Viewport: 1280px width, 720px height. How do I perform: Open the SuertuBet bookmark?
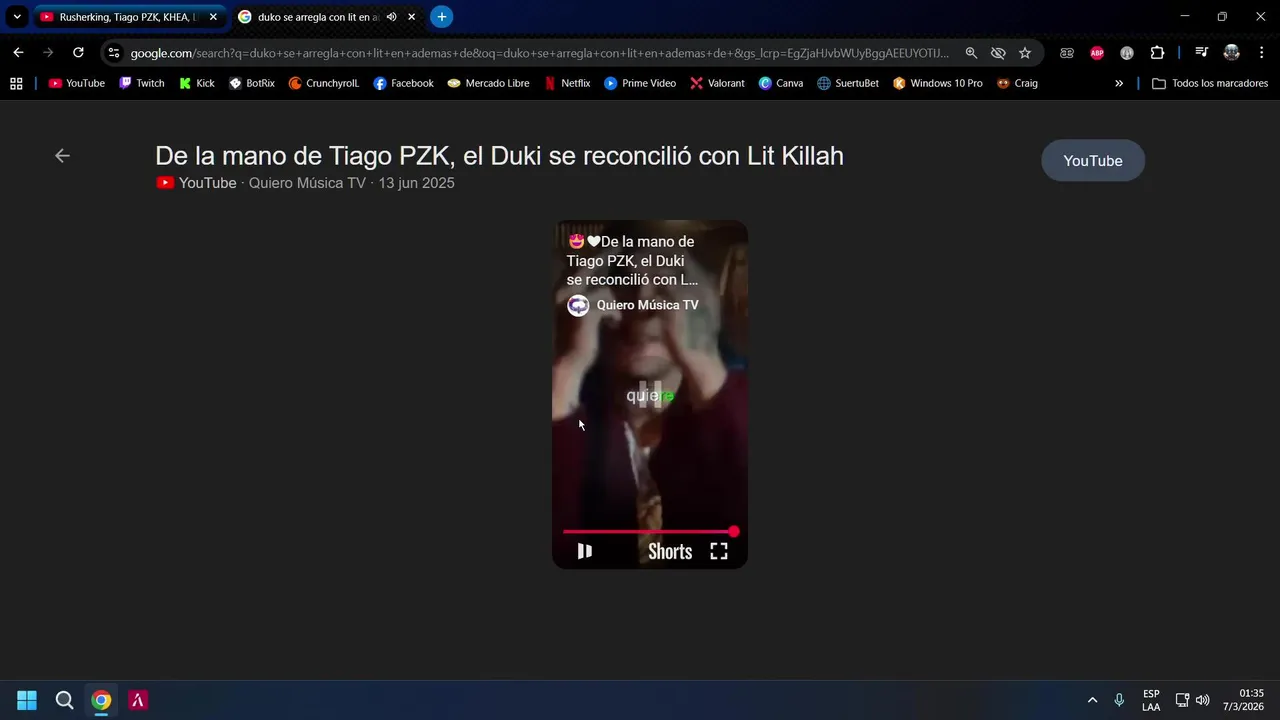click(x=848, y=83)
